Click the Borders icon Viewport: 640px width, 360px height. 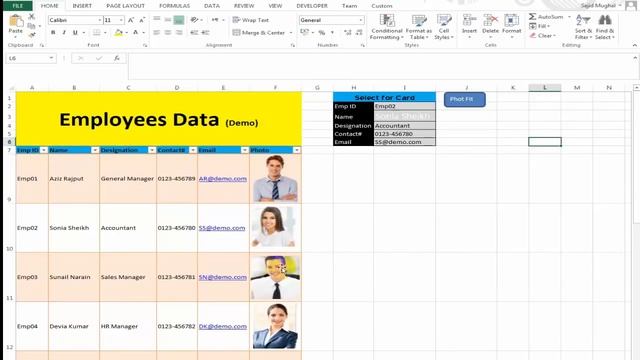(96, 33)
